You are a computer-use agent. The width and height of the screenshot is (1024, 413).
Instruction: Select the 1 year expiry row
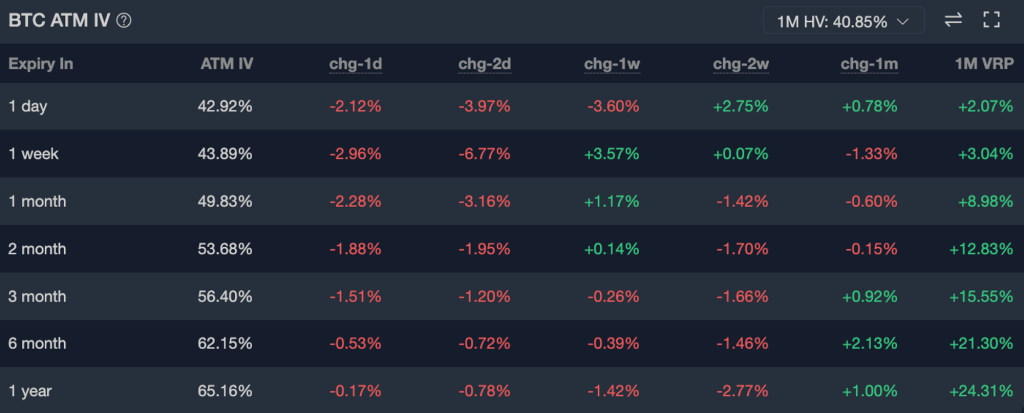[x=28, y=391]
